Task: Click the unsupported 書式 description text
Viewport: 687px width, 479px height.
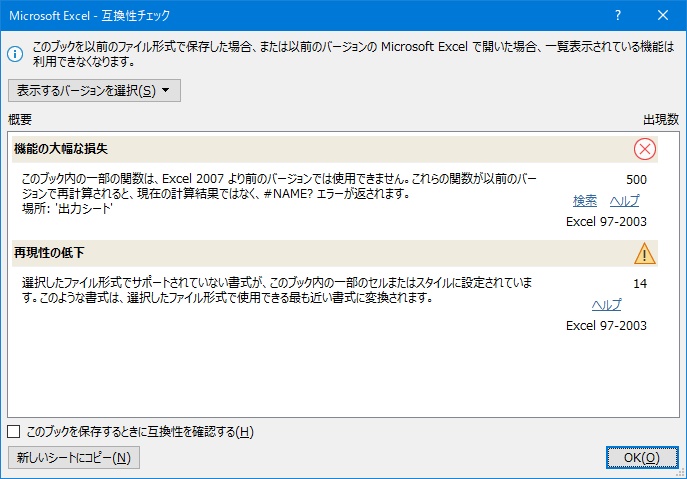Action: pyautogui.click(x=277, y=290)
